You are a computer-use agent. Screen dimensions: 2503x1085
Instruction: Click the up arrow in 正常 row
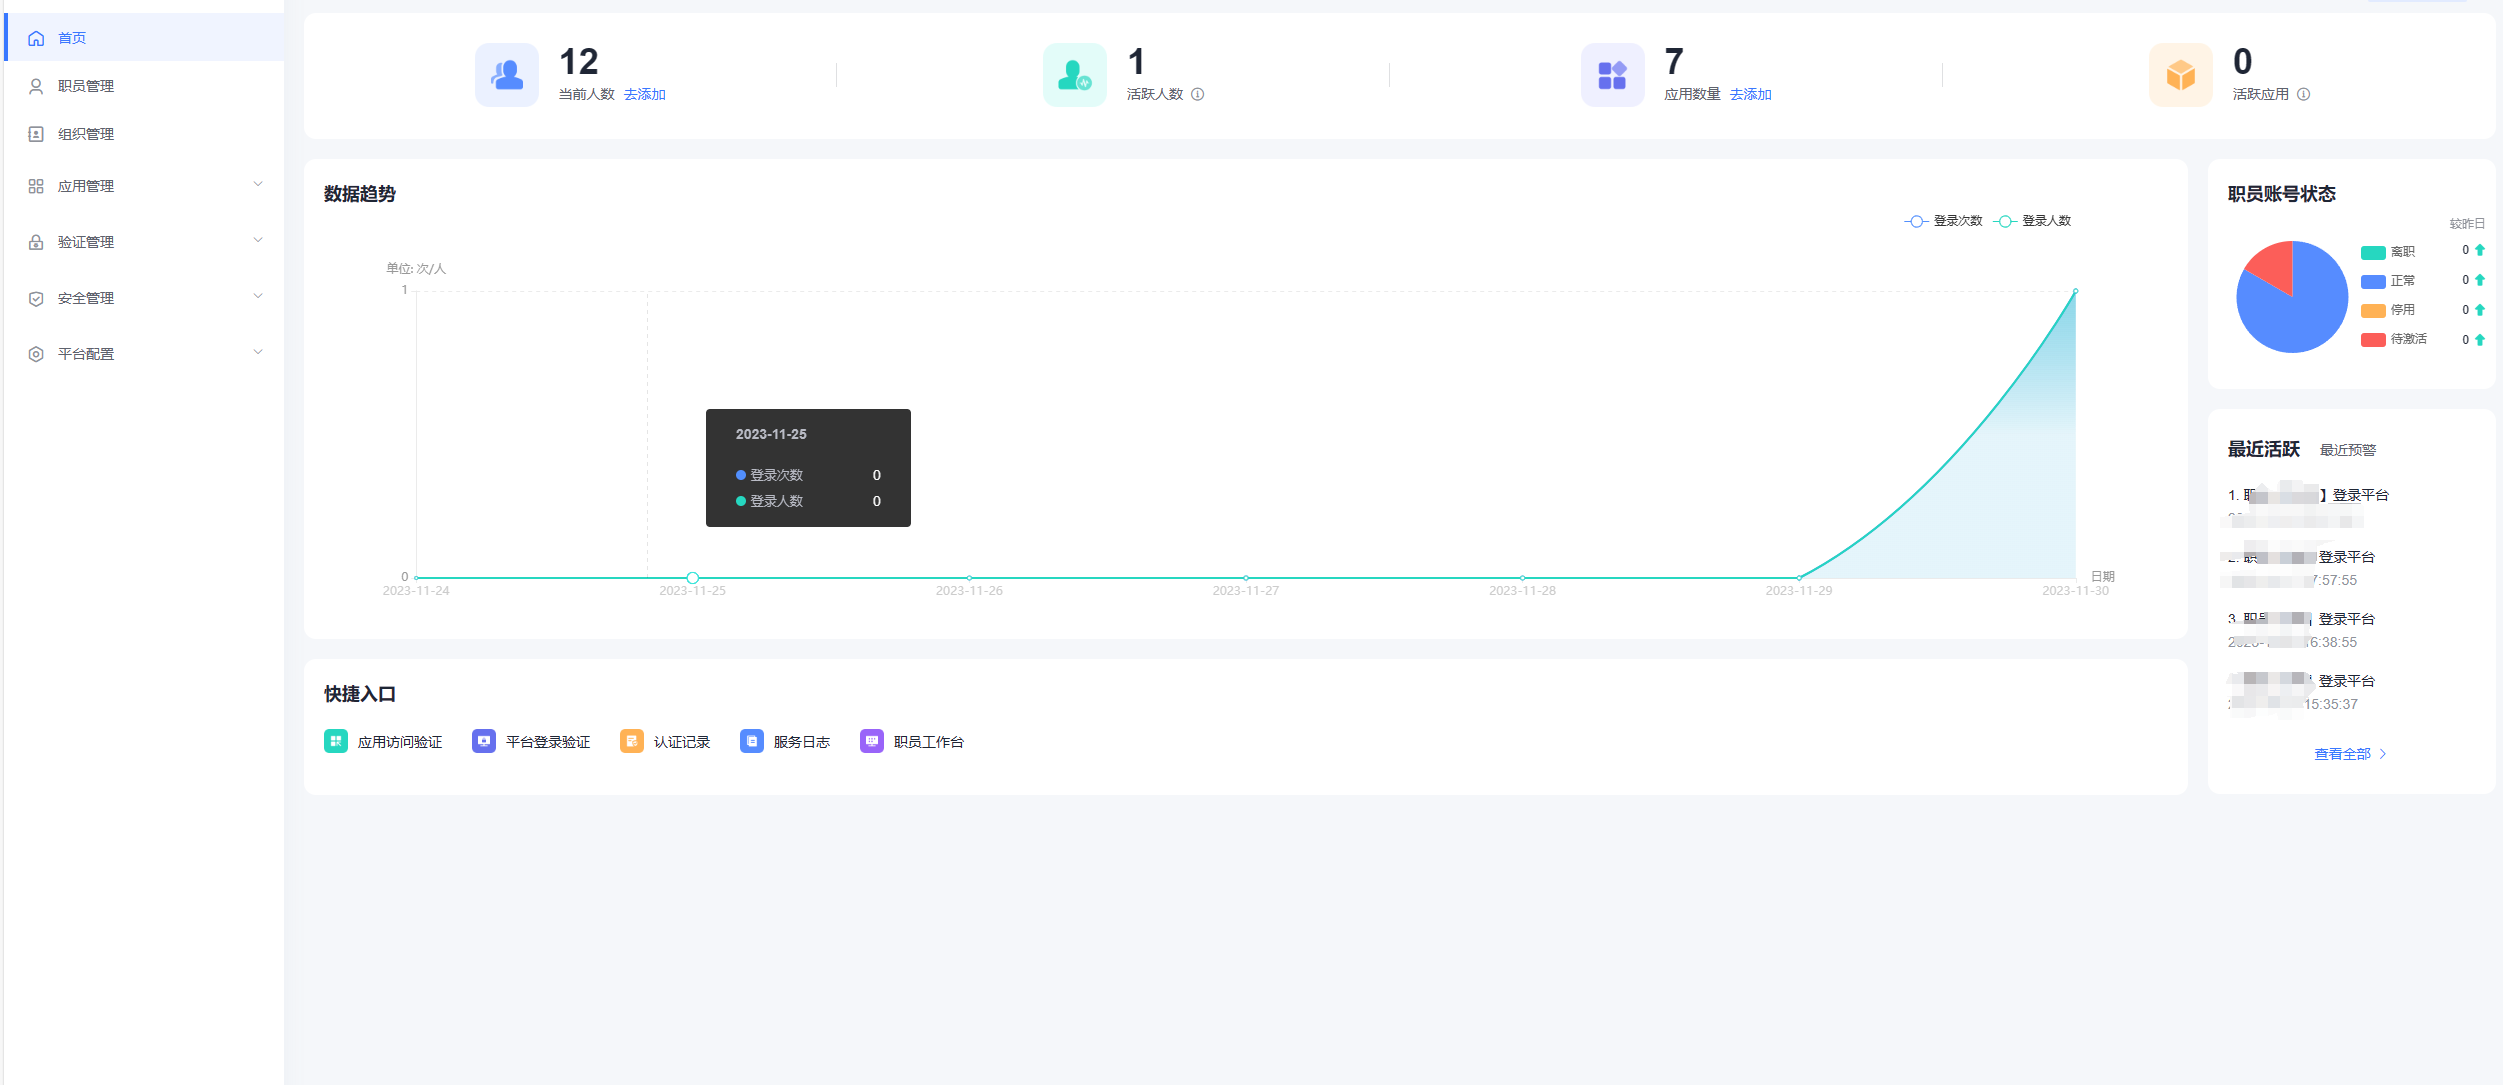2479,280
